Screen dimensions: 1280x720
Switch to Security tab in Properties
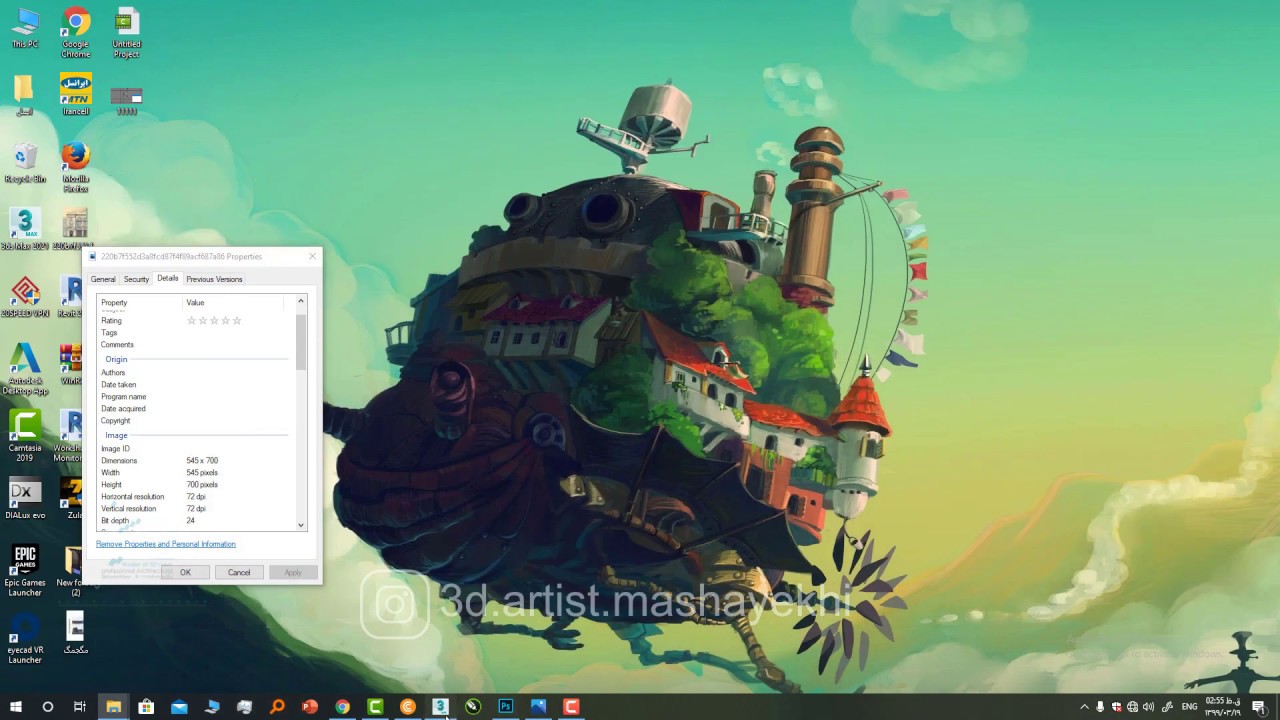pos(136,279)
